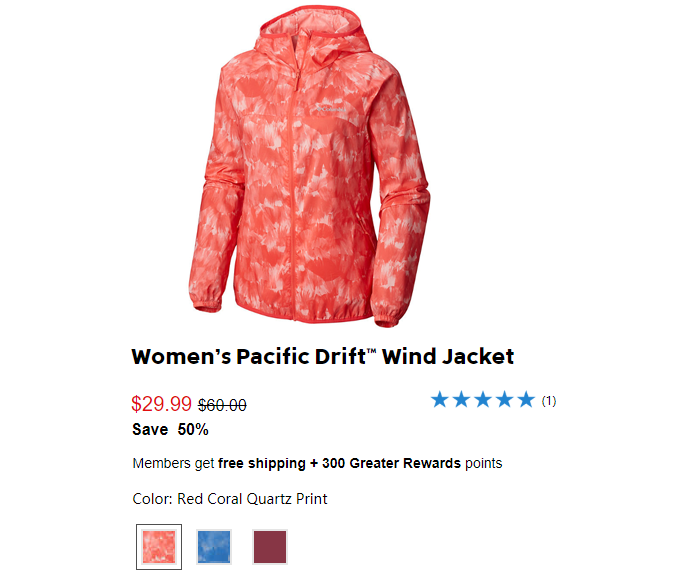693x573 pixels.
Task: Click the second blue rating star
Action: (x=461, y=399)
